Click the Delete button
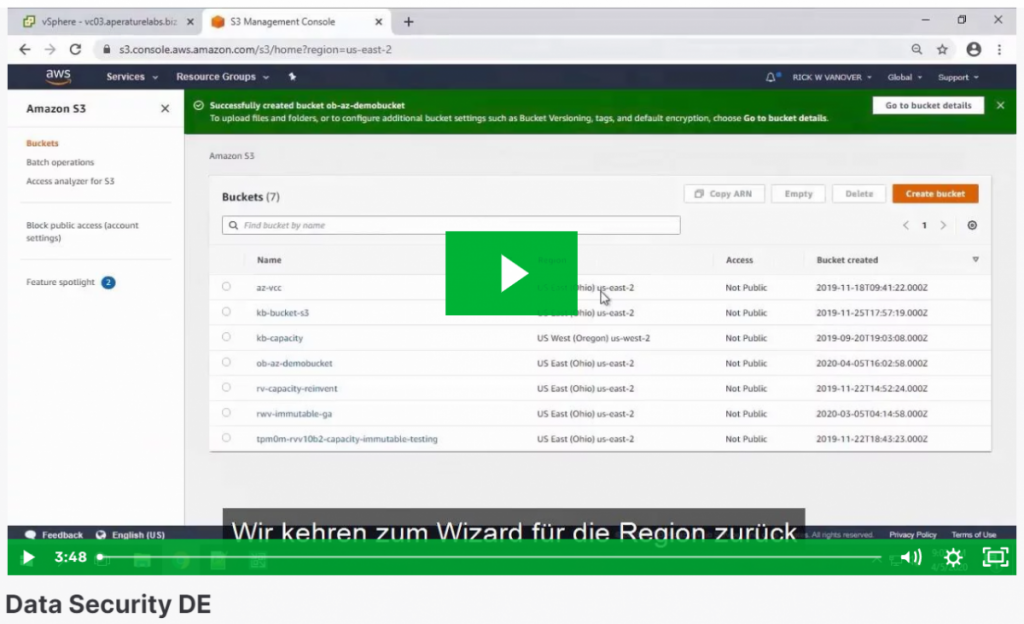 [x=859, y=194]
